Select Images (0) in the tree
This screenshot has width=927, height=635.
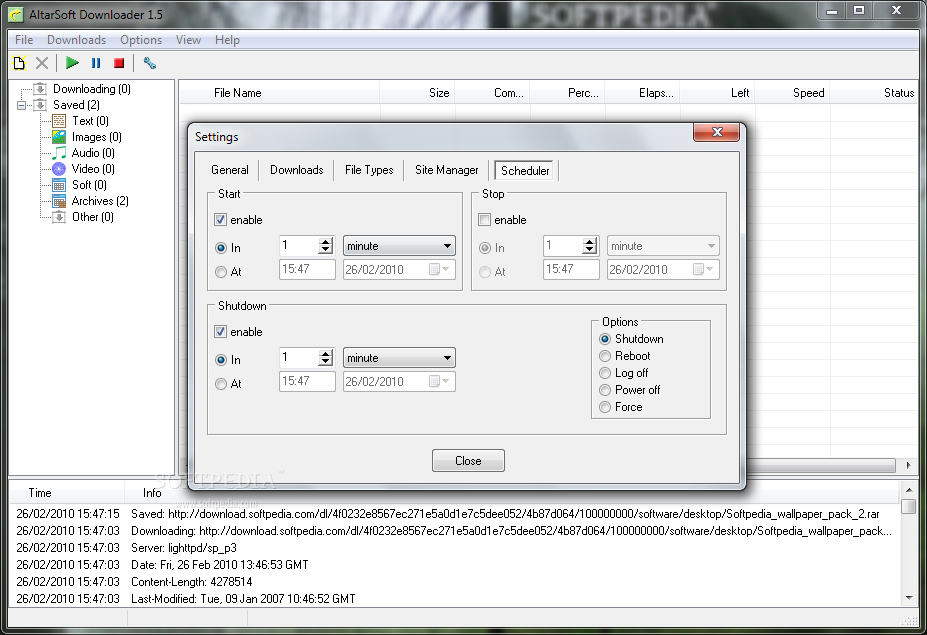coord(96,137)
